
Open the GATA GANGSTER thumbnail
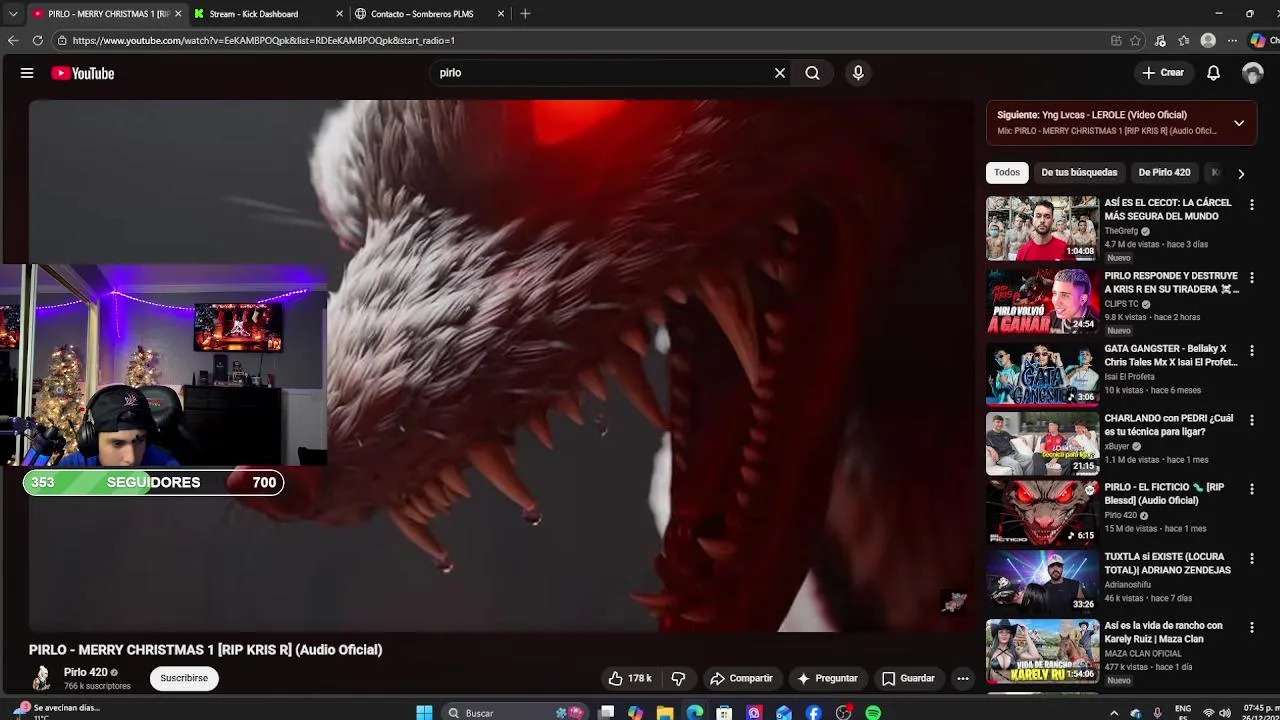click(1042, 375)
